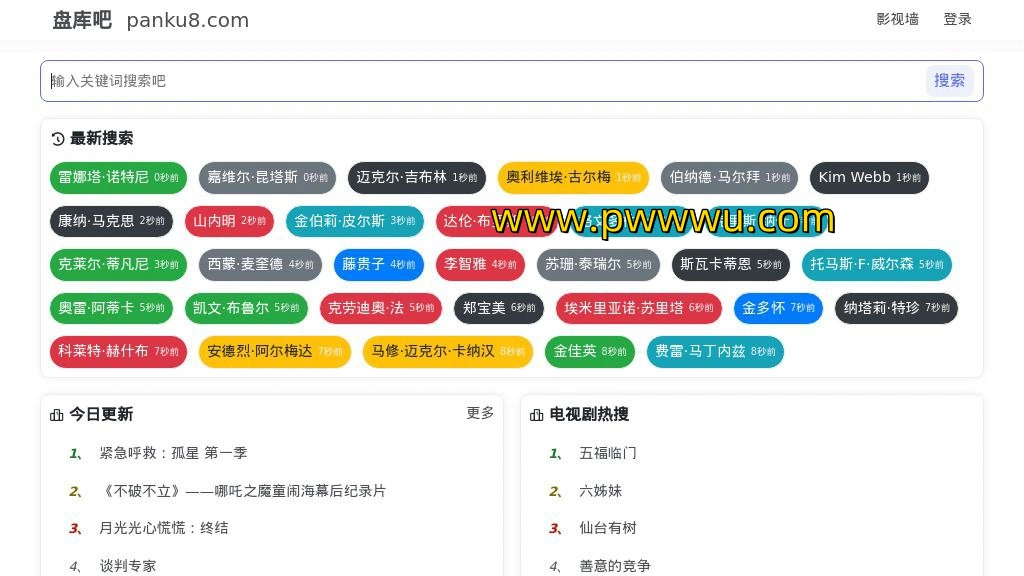
Task: Click the 搜索 search button
Action: (x=950, y=80)
